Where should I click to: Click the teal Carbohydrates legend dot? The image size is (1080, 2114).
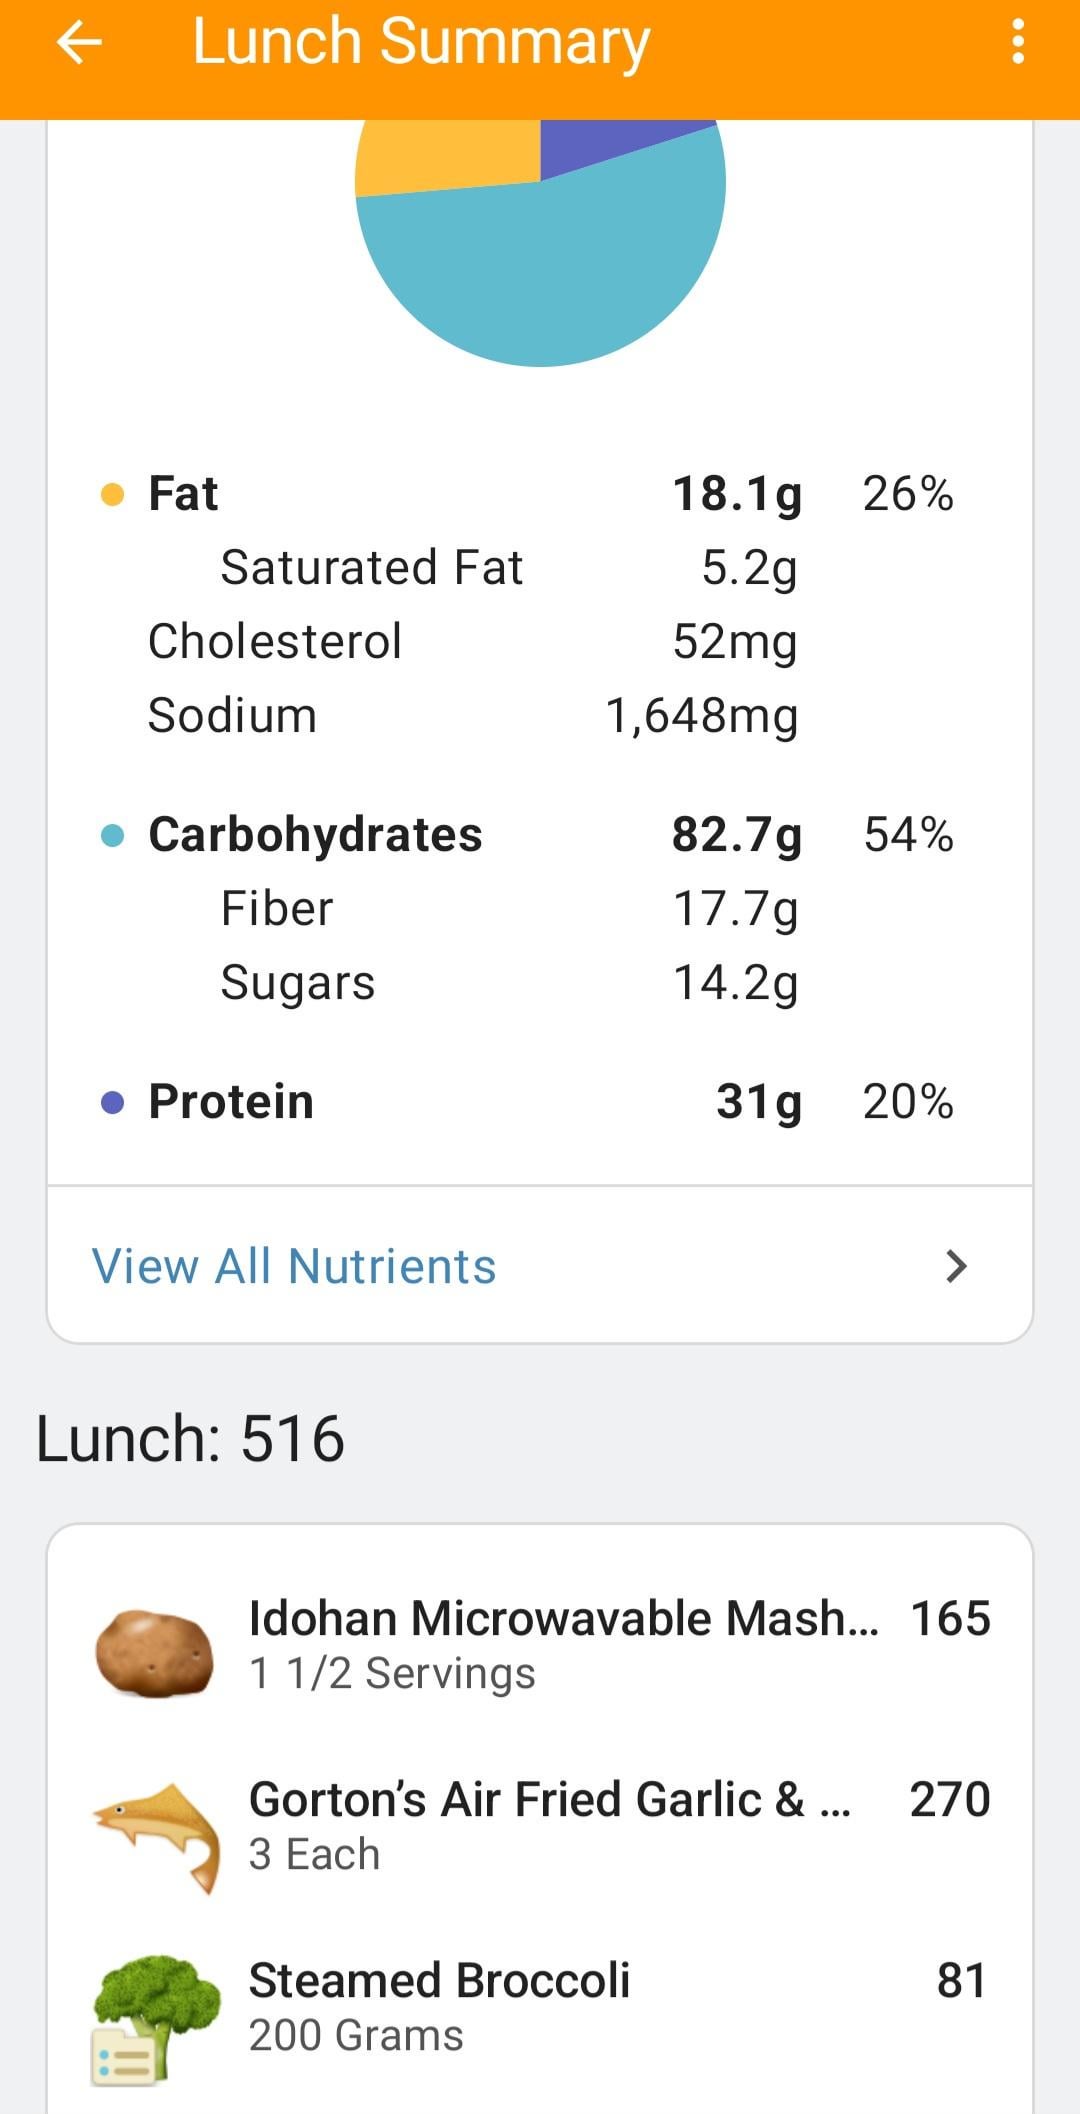point(113,835)
